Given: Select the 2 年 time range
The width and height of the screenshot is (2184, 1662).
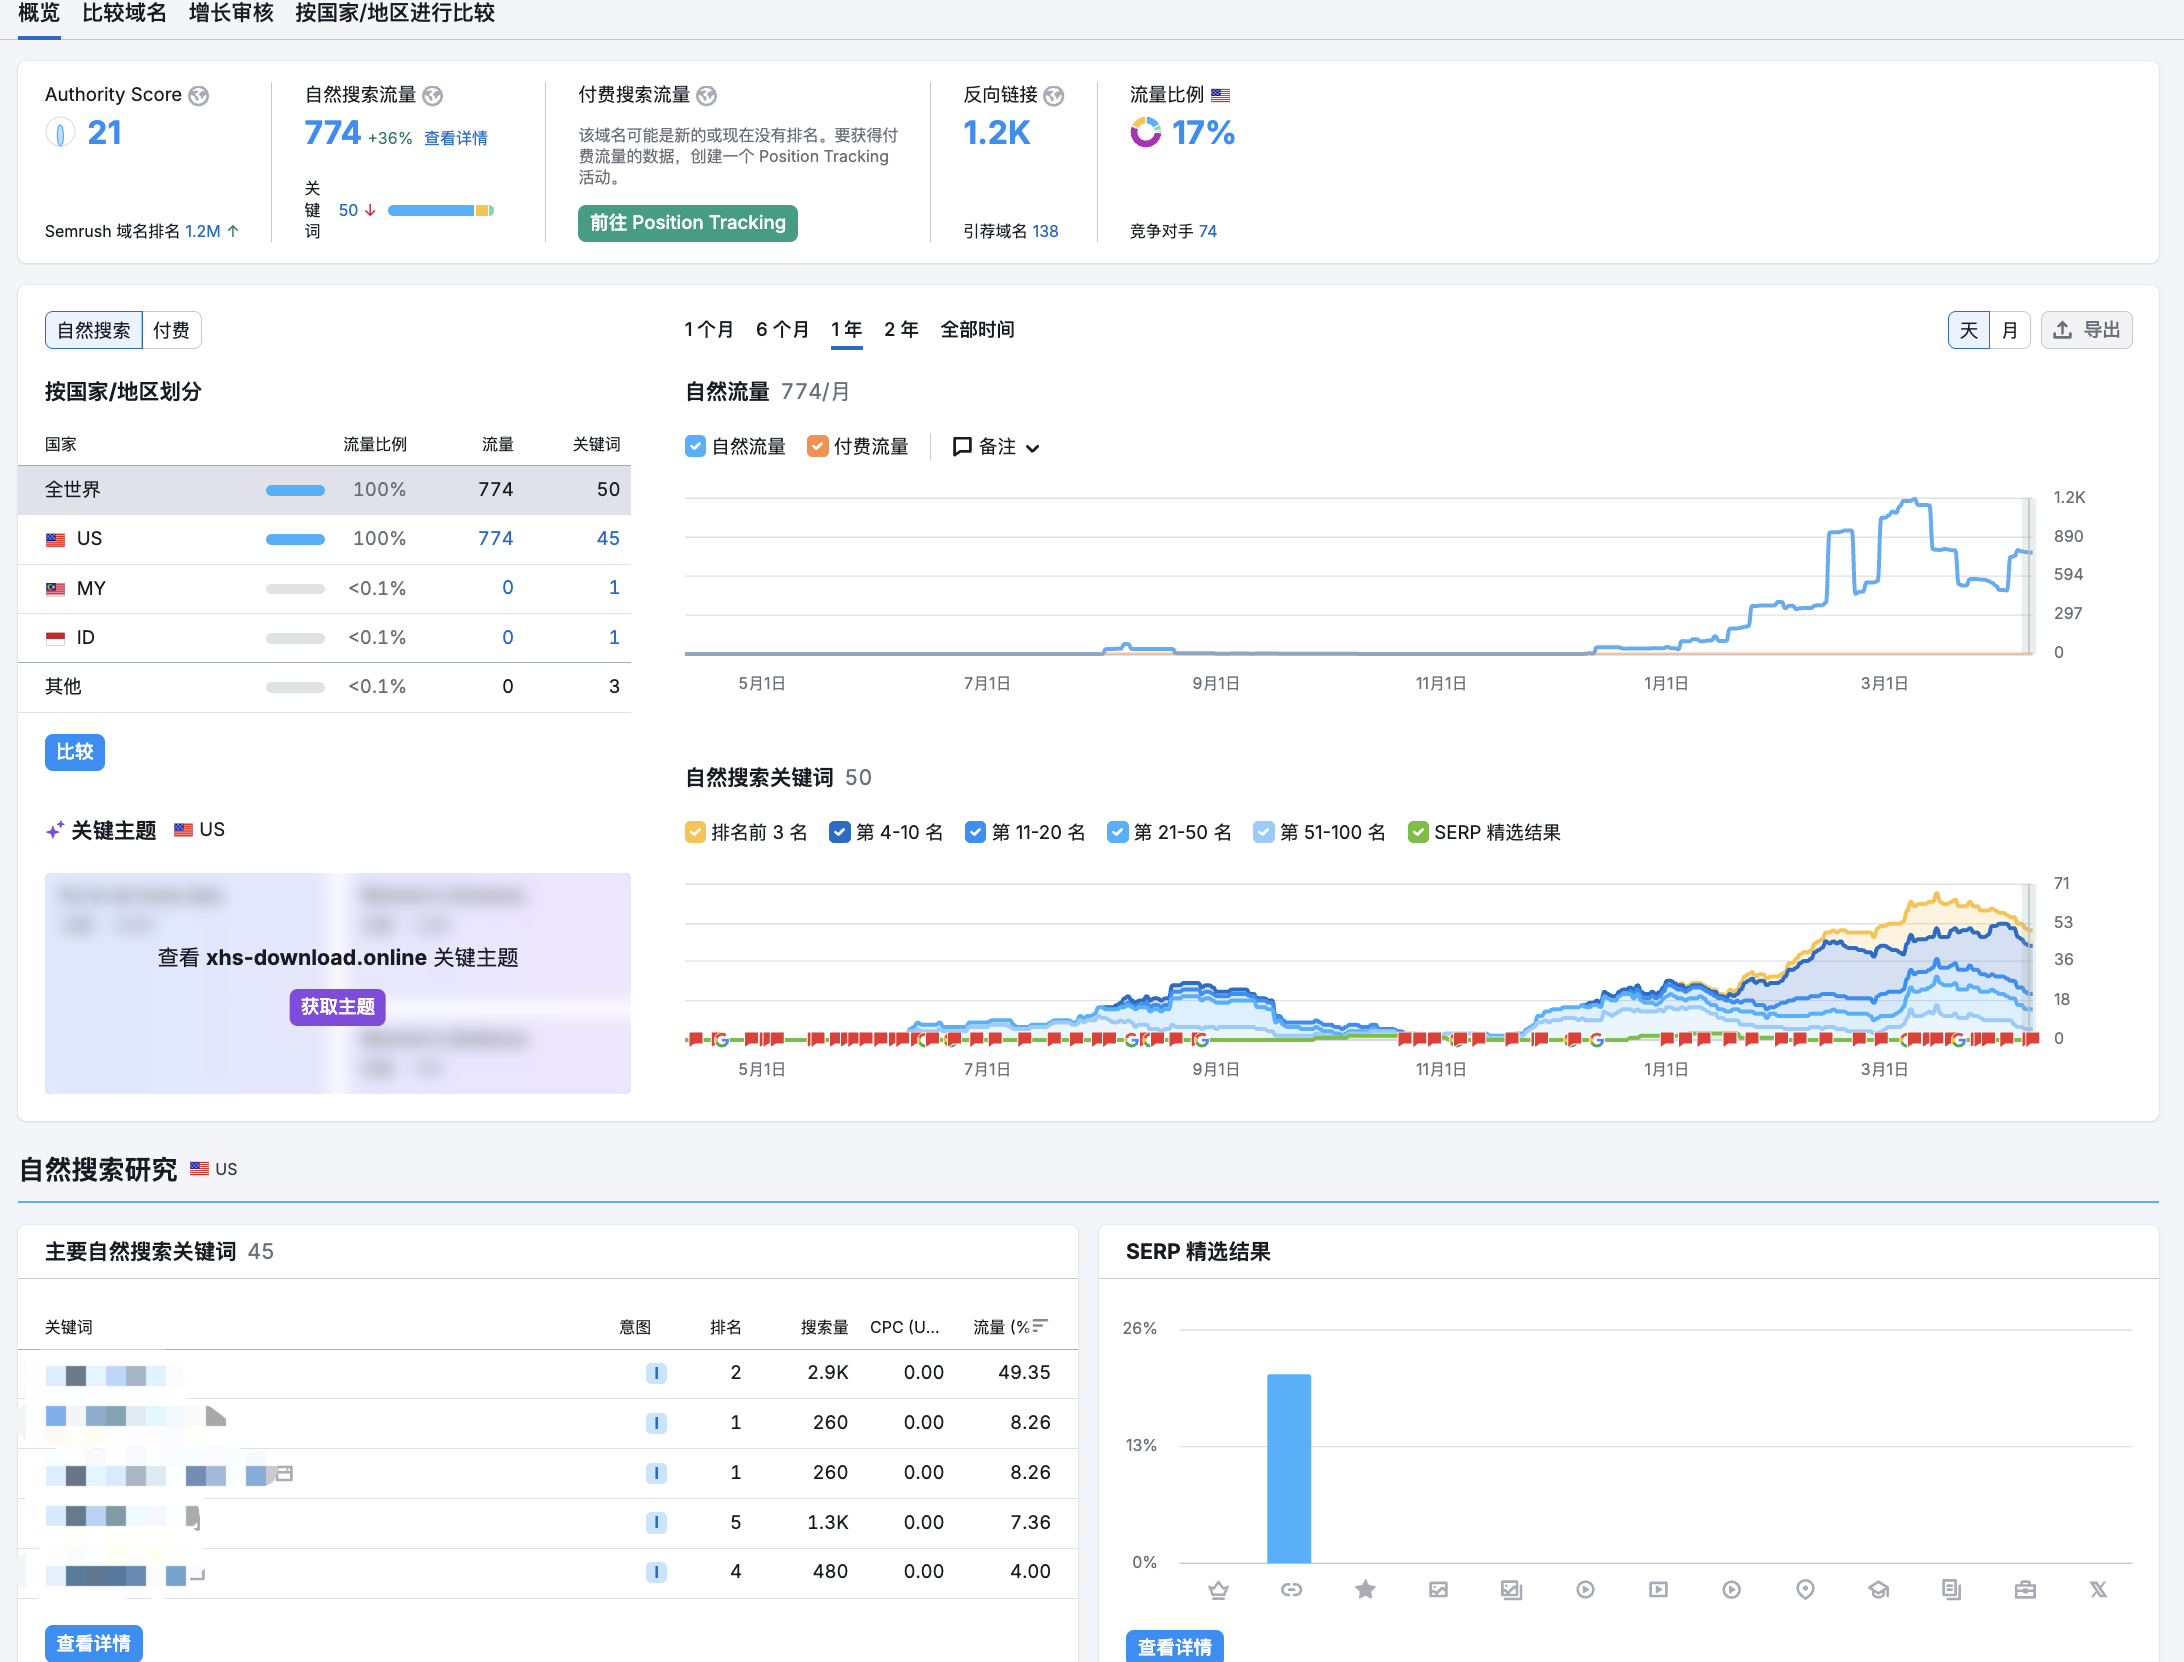Looking at the screenshot, I should (901, 330).
